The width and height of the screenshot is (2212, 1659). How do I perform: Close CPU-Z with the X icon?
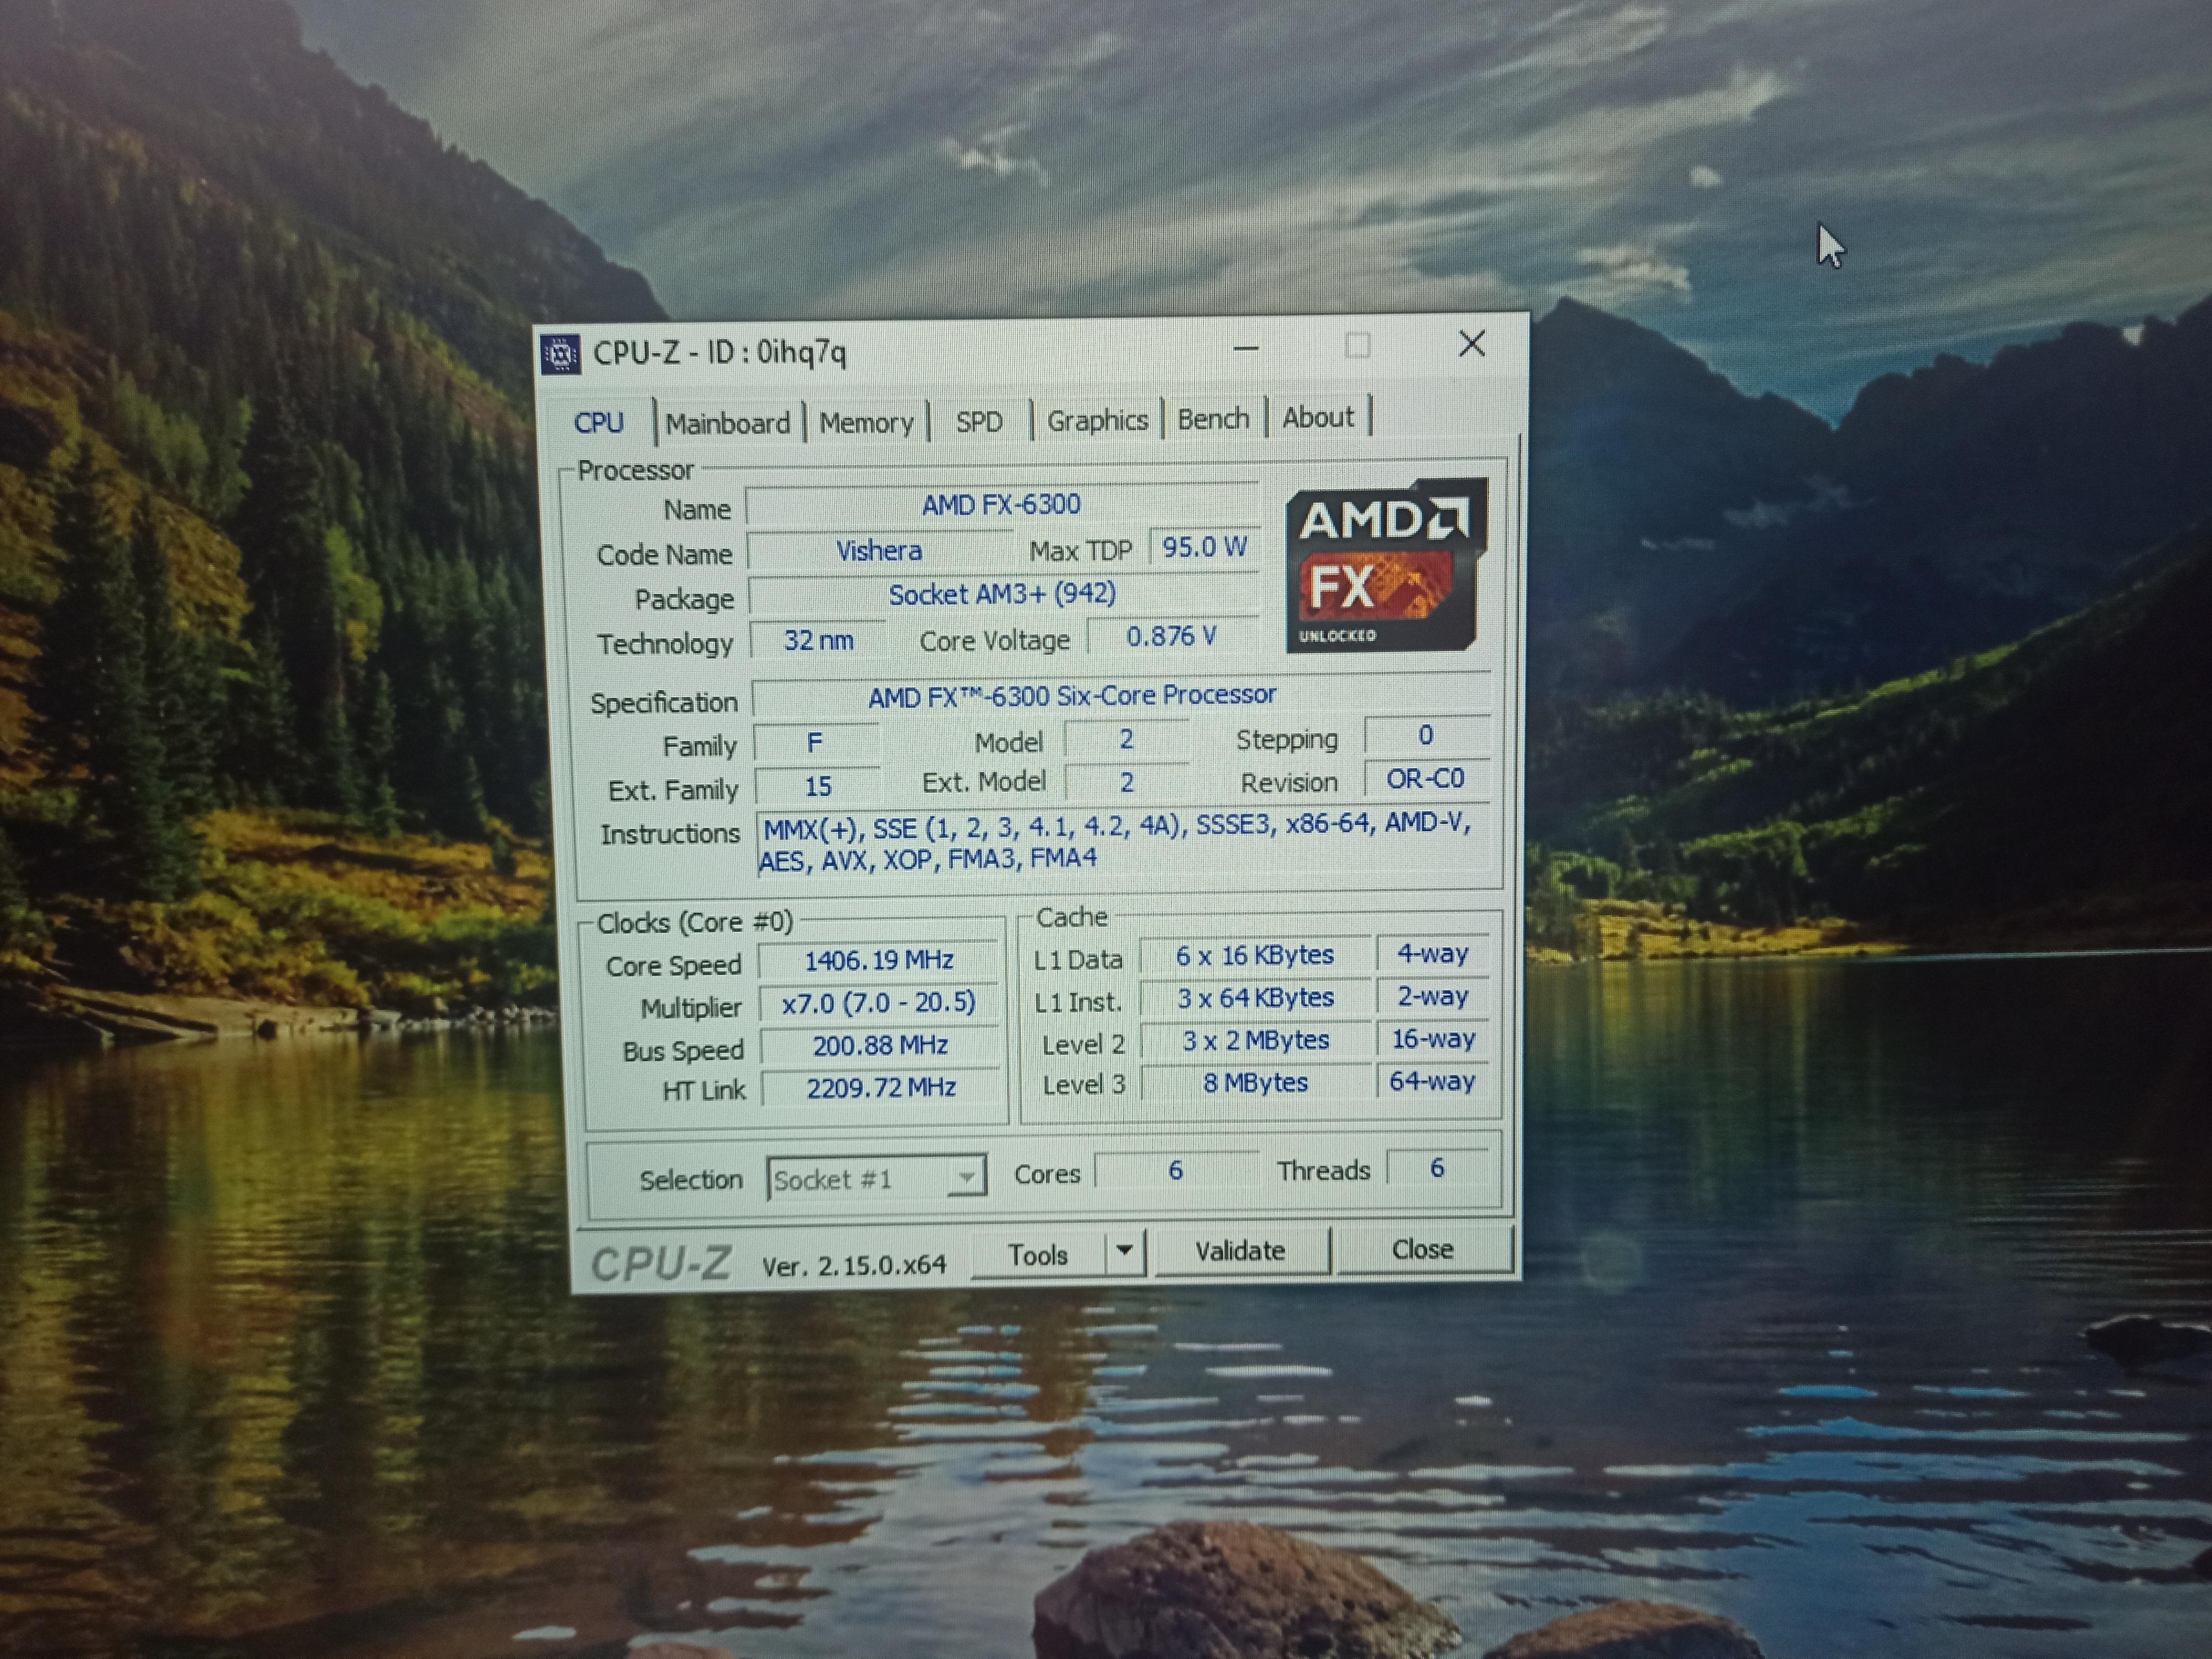click(x=1471, y=344)
